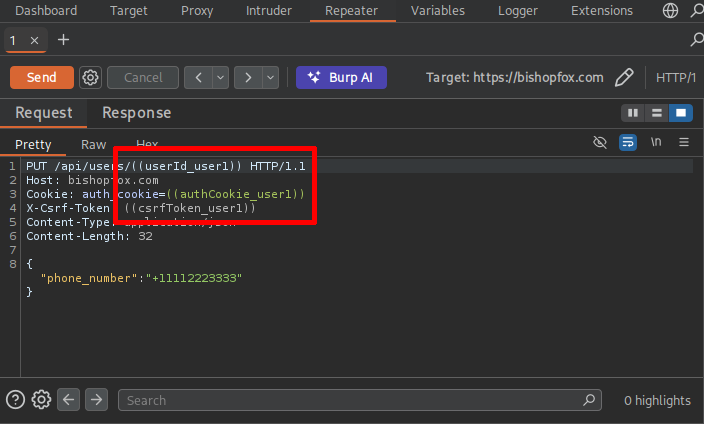Click the globe icon in top bar
The height and width of the screenshot is (424, 704).
point(670,11)
